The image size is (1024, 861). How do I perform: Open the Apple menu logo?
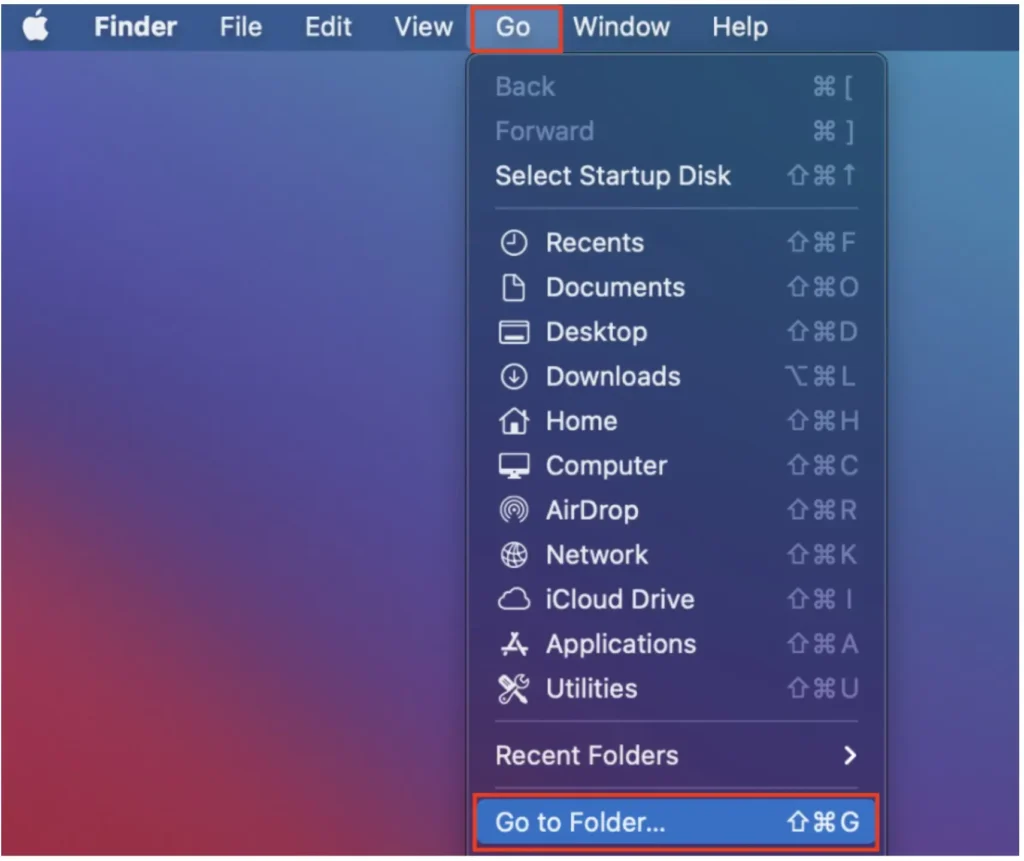[36, 27]
